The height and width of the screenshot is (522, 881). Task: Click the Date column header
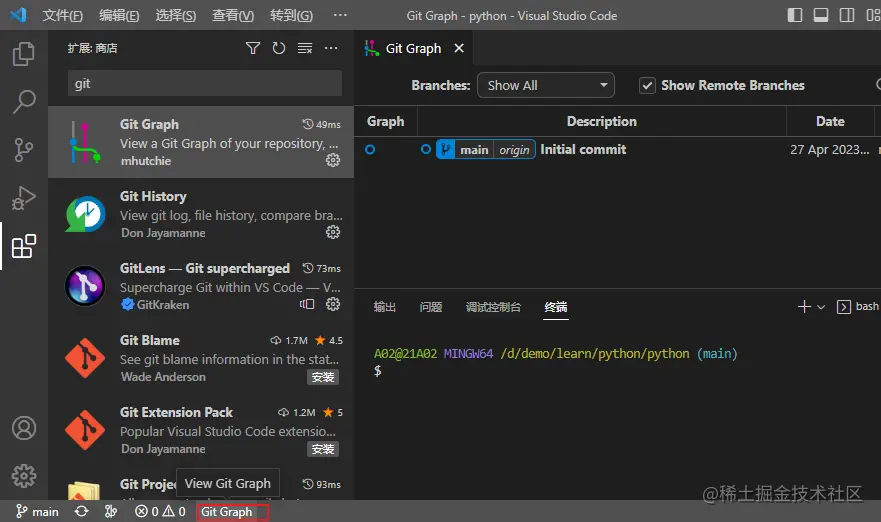coord(830,121)
